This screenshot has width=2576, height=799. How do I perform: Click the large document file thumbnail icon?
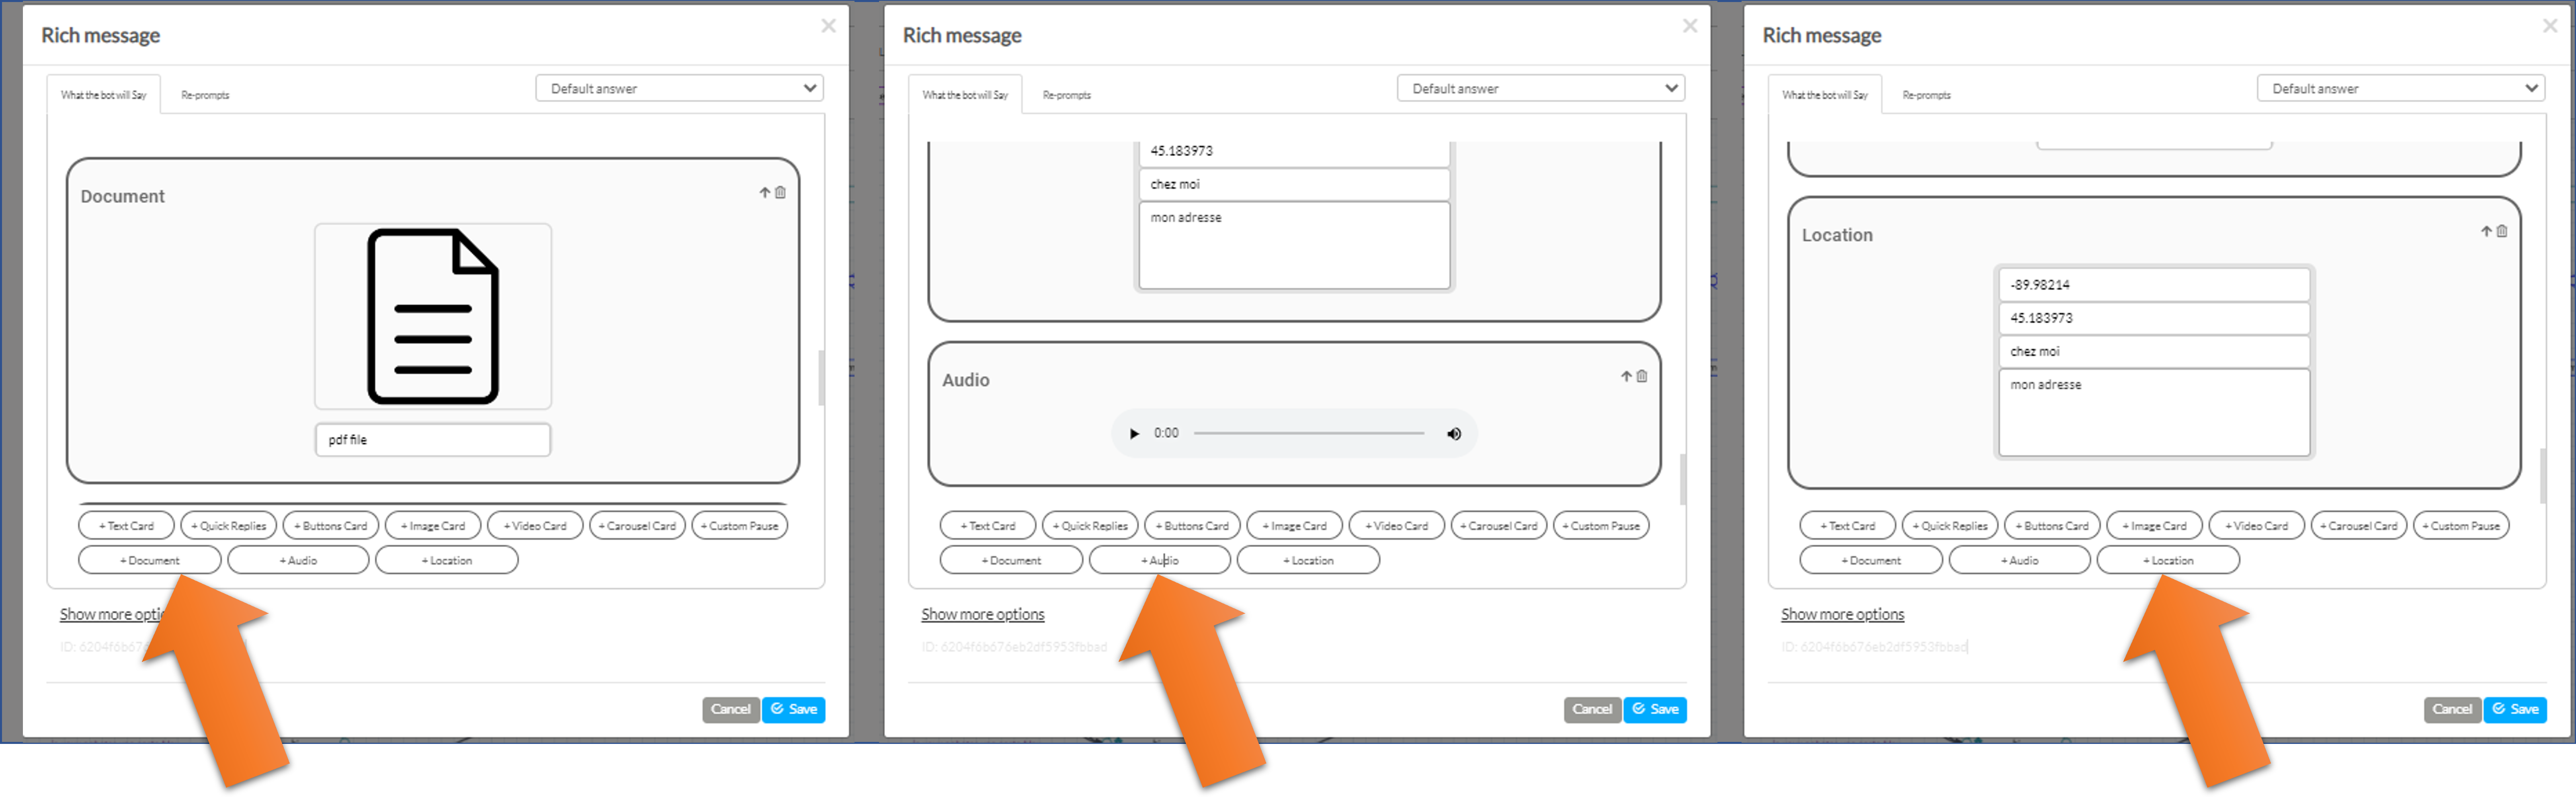click(433, 316)
